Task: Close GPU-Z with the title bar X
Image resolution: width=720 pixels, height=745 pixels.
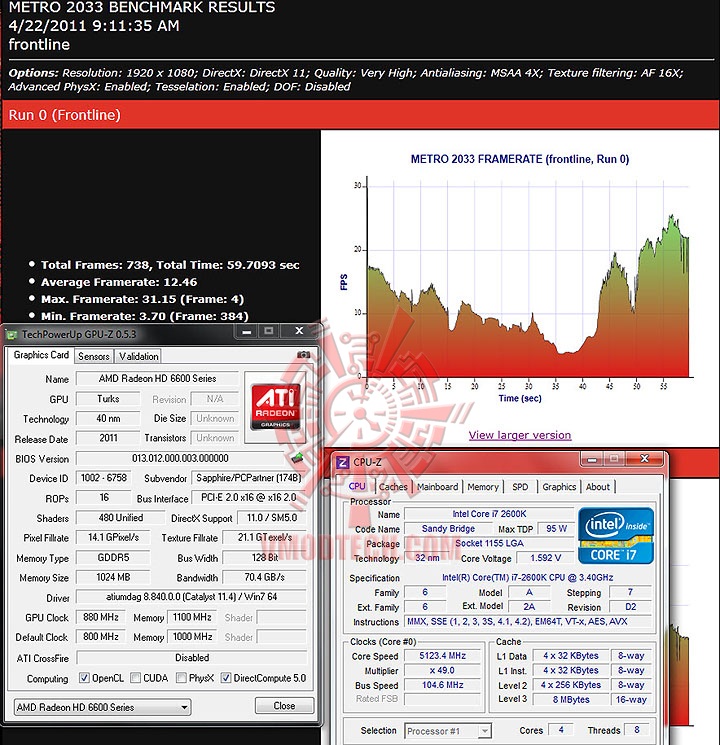Action: (x=299, y=331)
